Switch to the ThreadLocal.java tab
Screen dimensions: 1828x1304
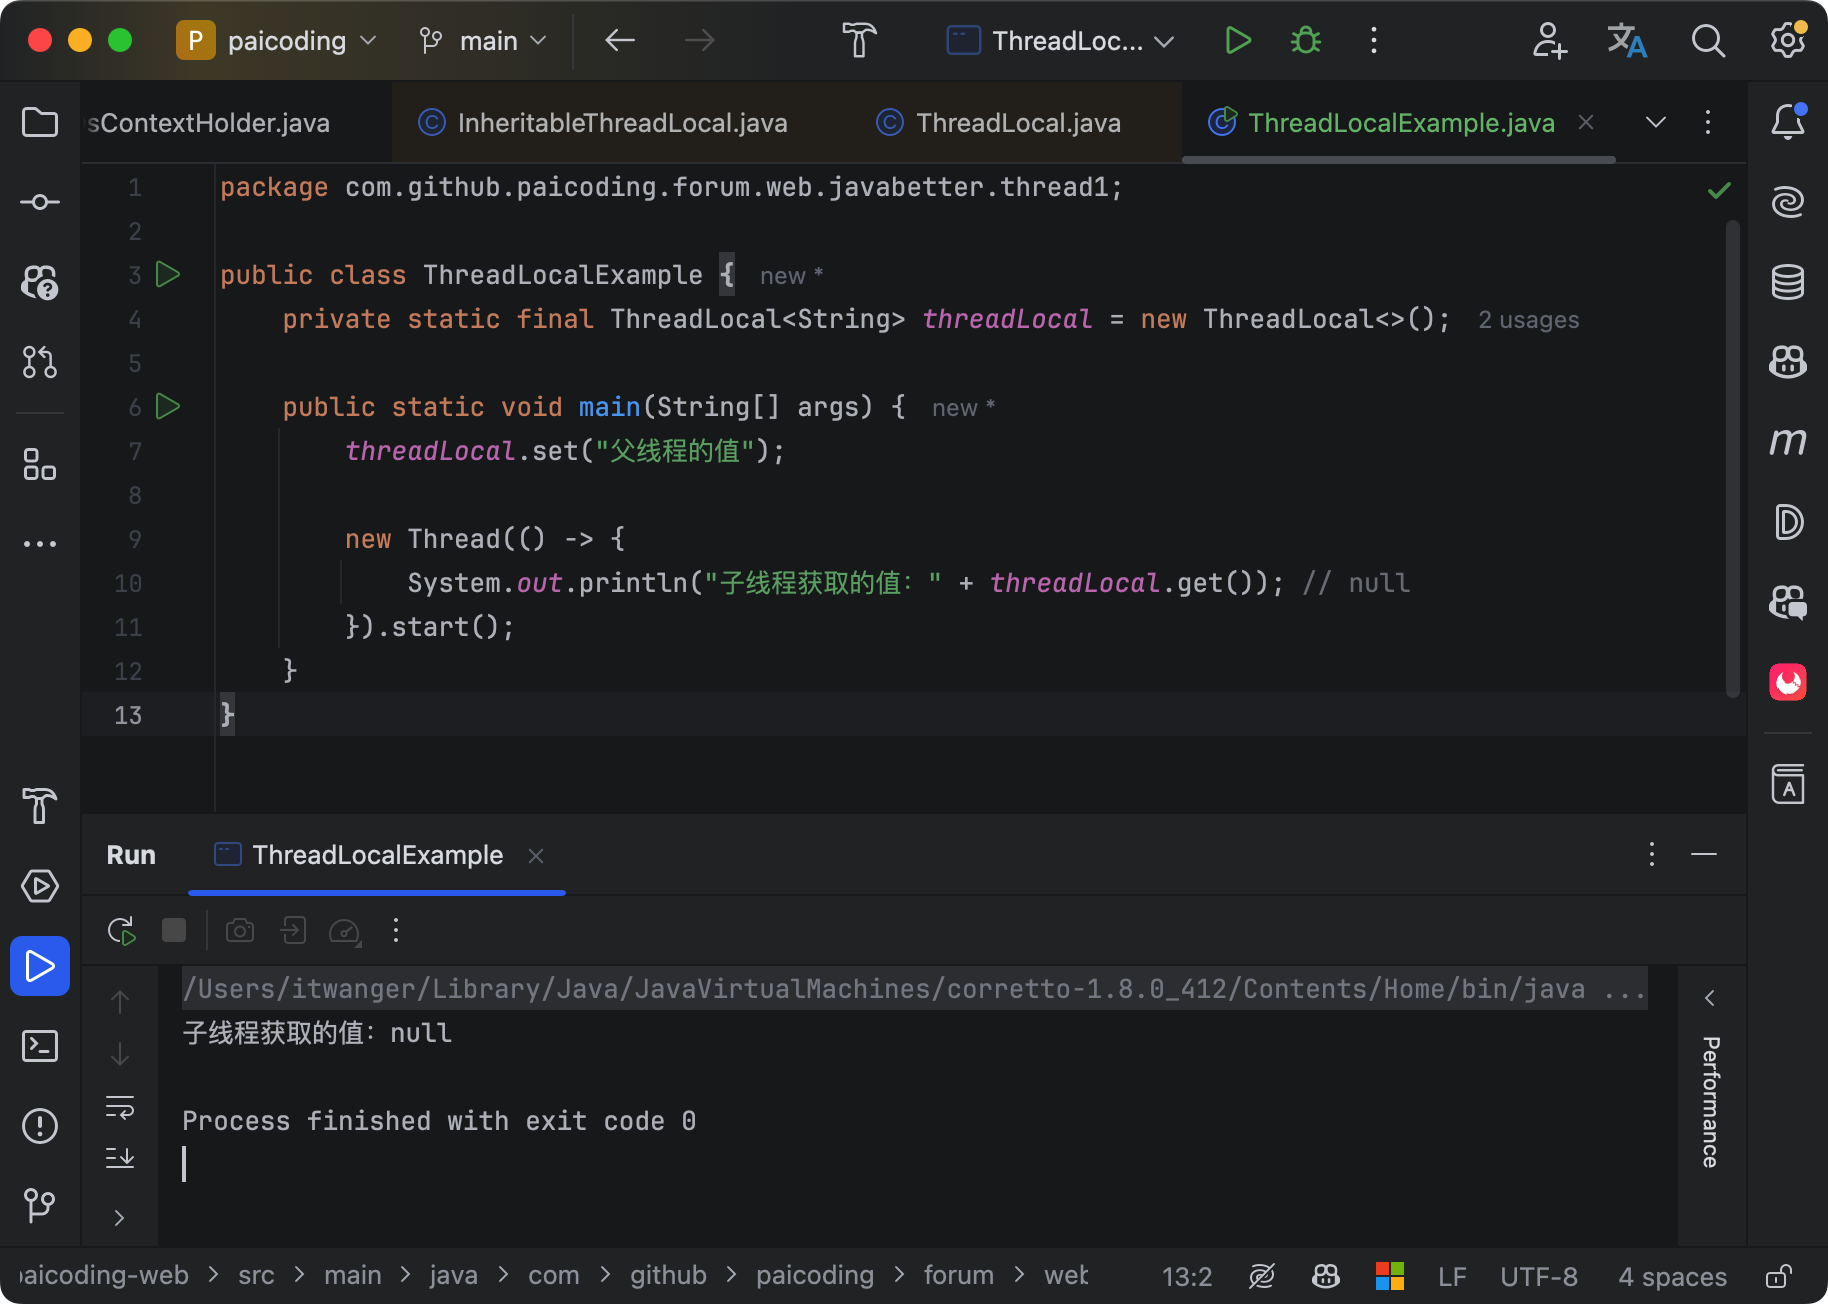(1018, 122)
